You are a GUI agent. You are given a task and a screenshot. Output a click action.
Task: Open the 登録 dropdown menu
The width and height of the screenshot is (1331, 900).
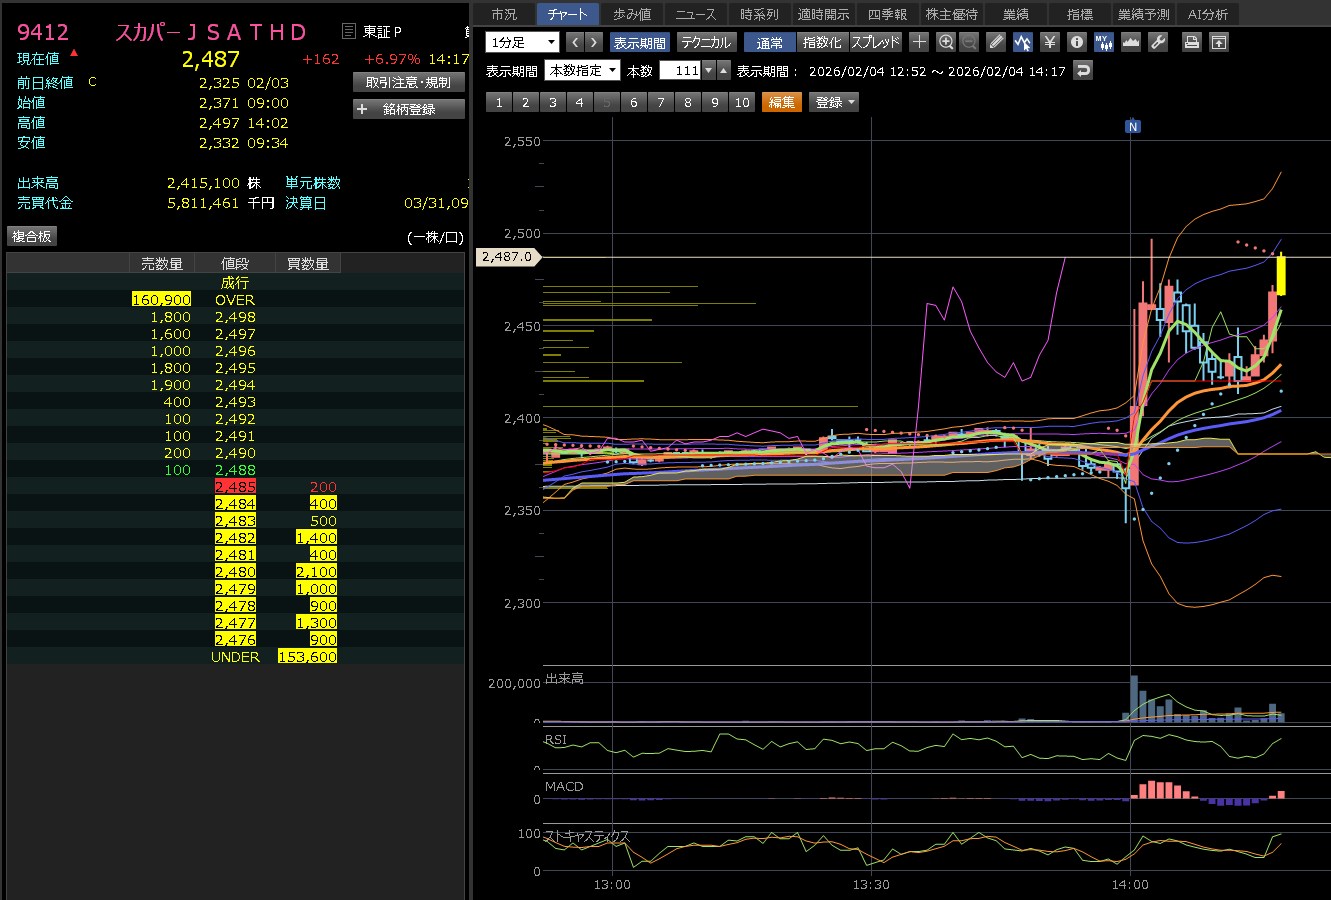click(834, 102)
